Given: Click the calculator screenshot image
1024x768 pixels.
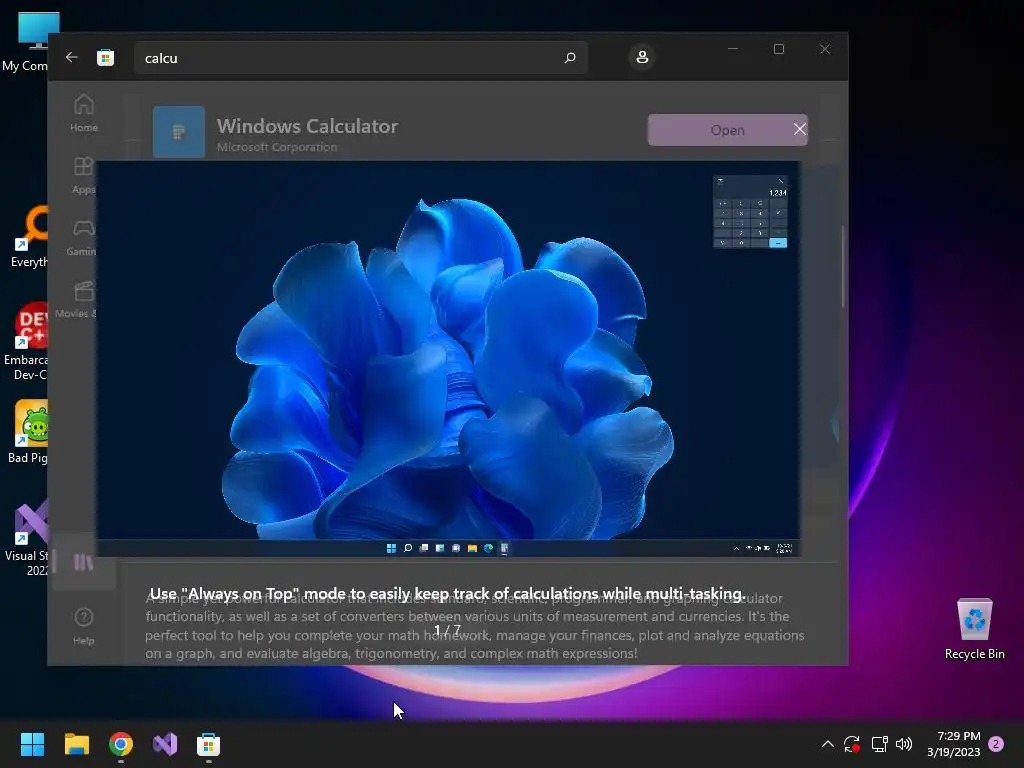Looking at the screenshot, I should pos(448,359).
